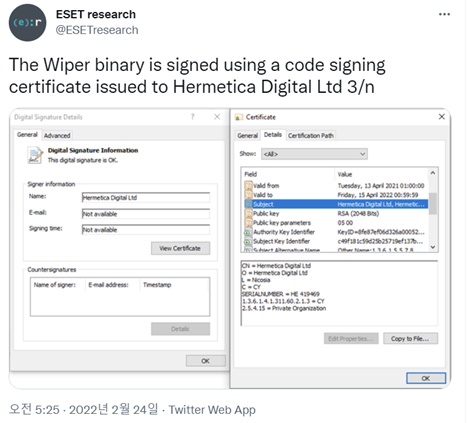
Task: Open the tweet's three-dot more menu
Action: [x=444, y=14]
